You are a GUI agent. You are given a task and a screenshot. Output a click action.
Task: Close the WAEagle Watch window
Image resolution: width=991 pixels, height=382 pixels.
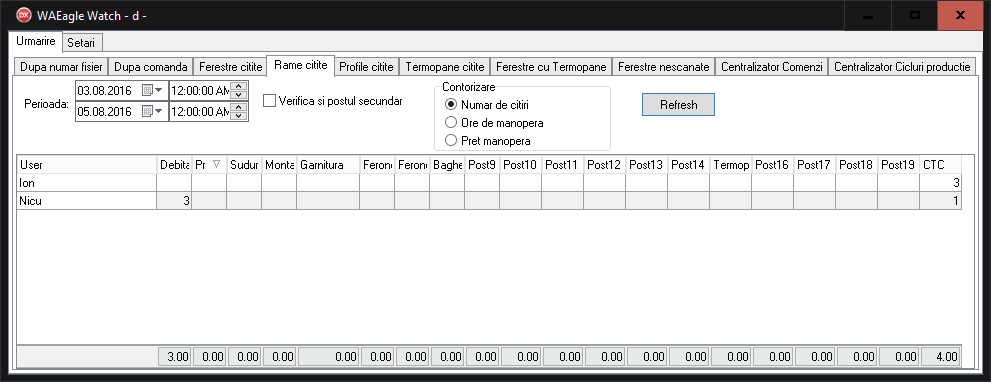(x=961, y=15)
